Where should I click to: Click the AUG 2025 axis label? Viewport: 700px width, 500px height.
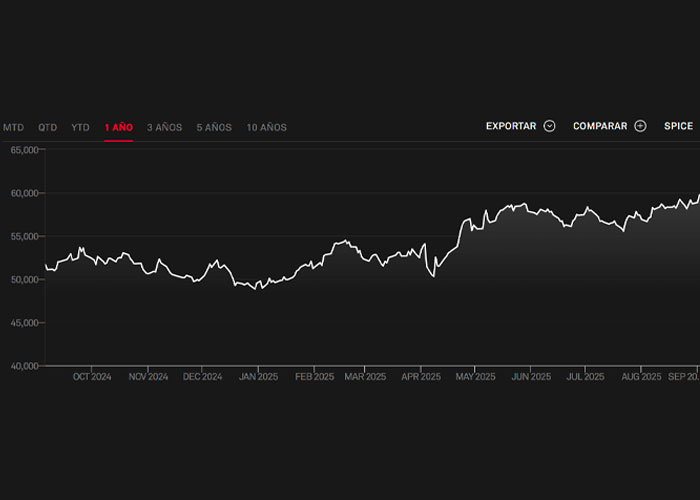(641, 377)
